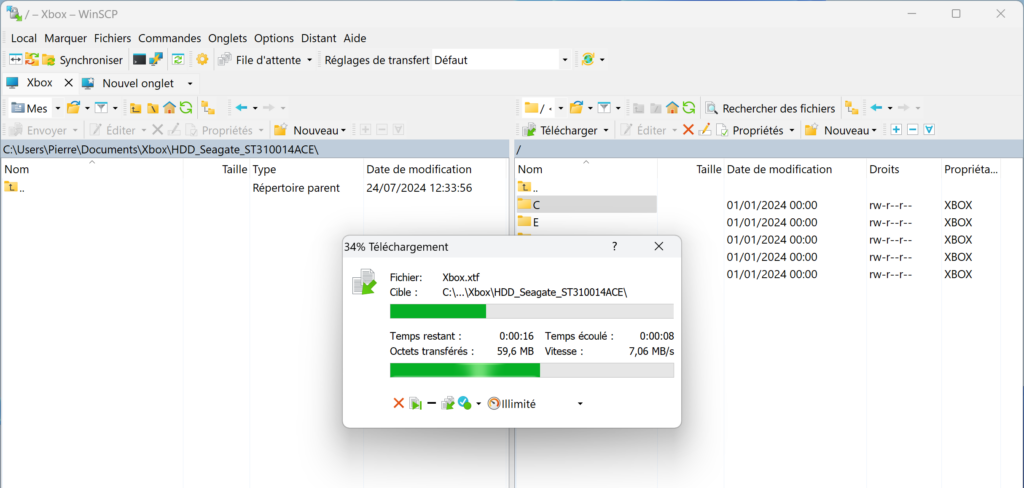1024x488 pixels.
Task: Select folder C in remote panel
Action: pos(586,204)
